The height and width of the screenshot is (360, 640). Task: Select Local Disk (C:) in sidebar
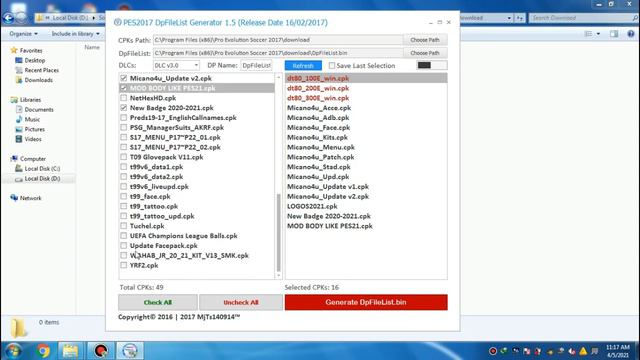[42, 169]
